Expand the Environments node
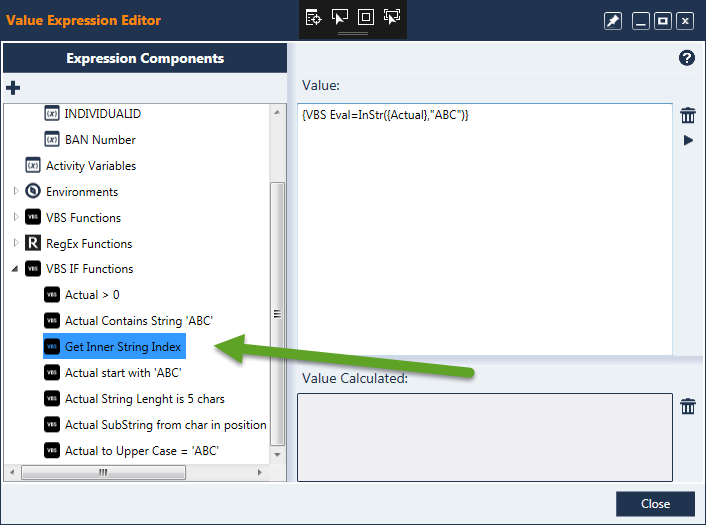The width and height of the screenshot is (706, 525). [16, 191]
